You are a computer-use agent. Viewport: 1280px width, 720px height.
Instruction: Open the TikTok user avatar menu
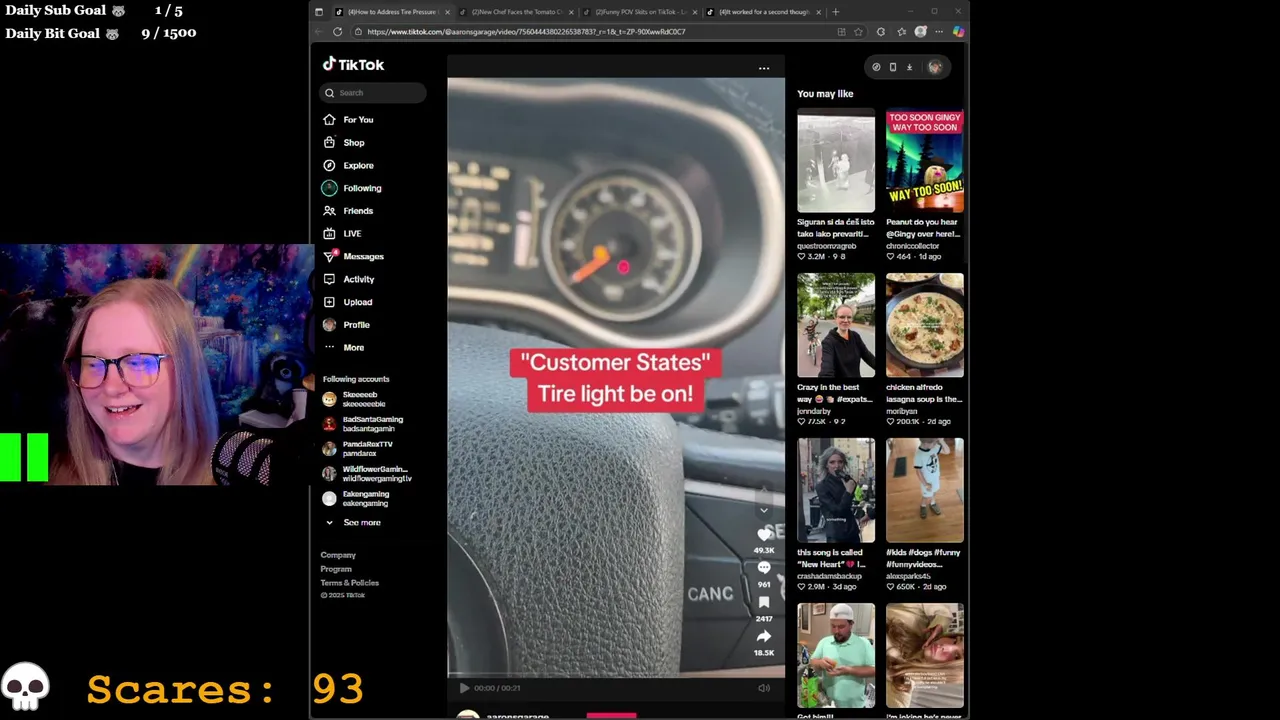click(x=935, y=67)
